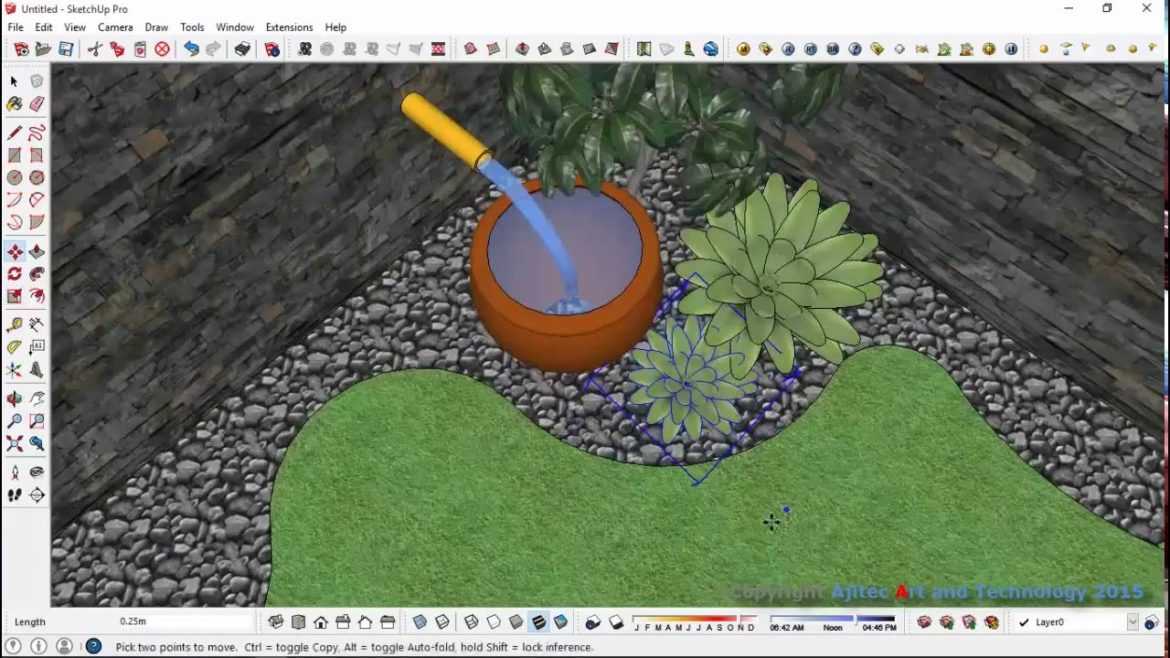Select the Rotate tool
This screenshot has height=658, width=1170.
point(14,274)
